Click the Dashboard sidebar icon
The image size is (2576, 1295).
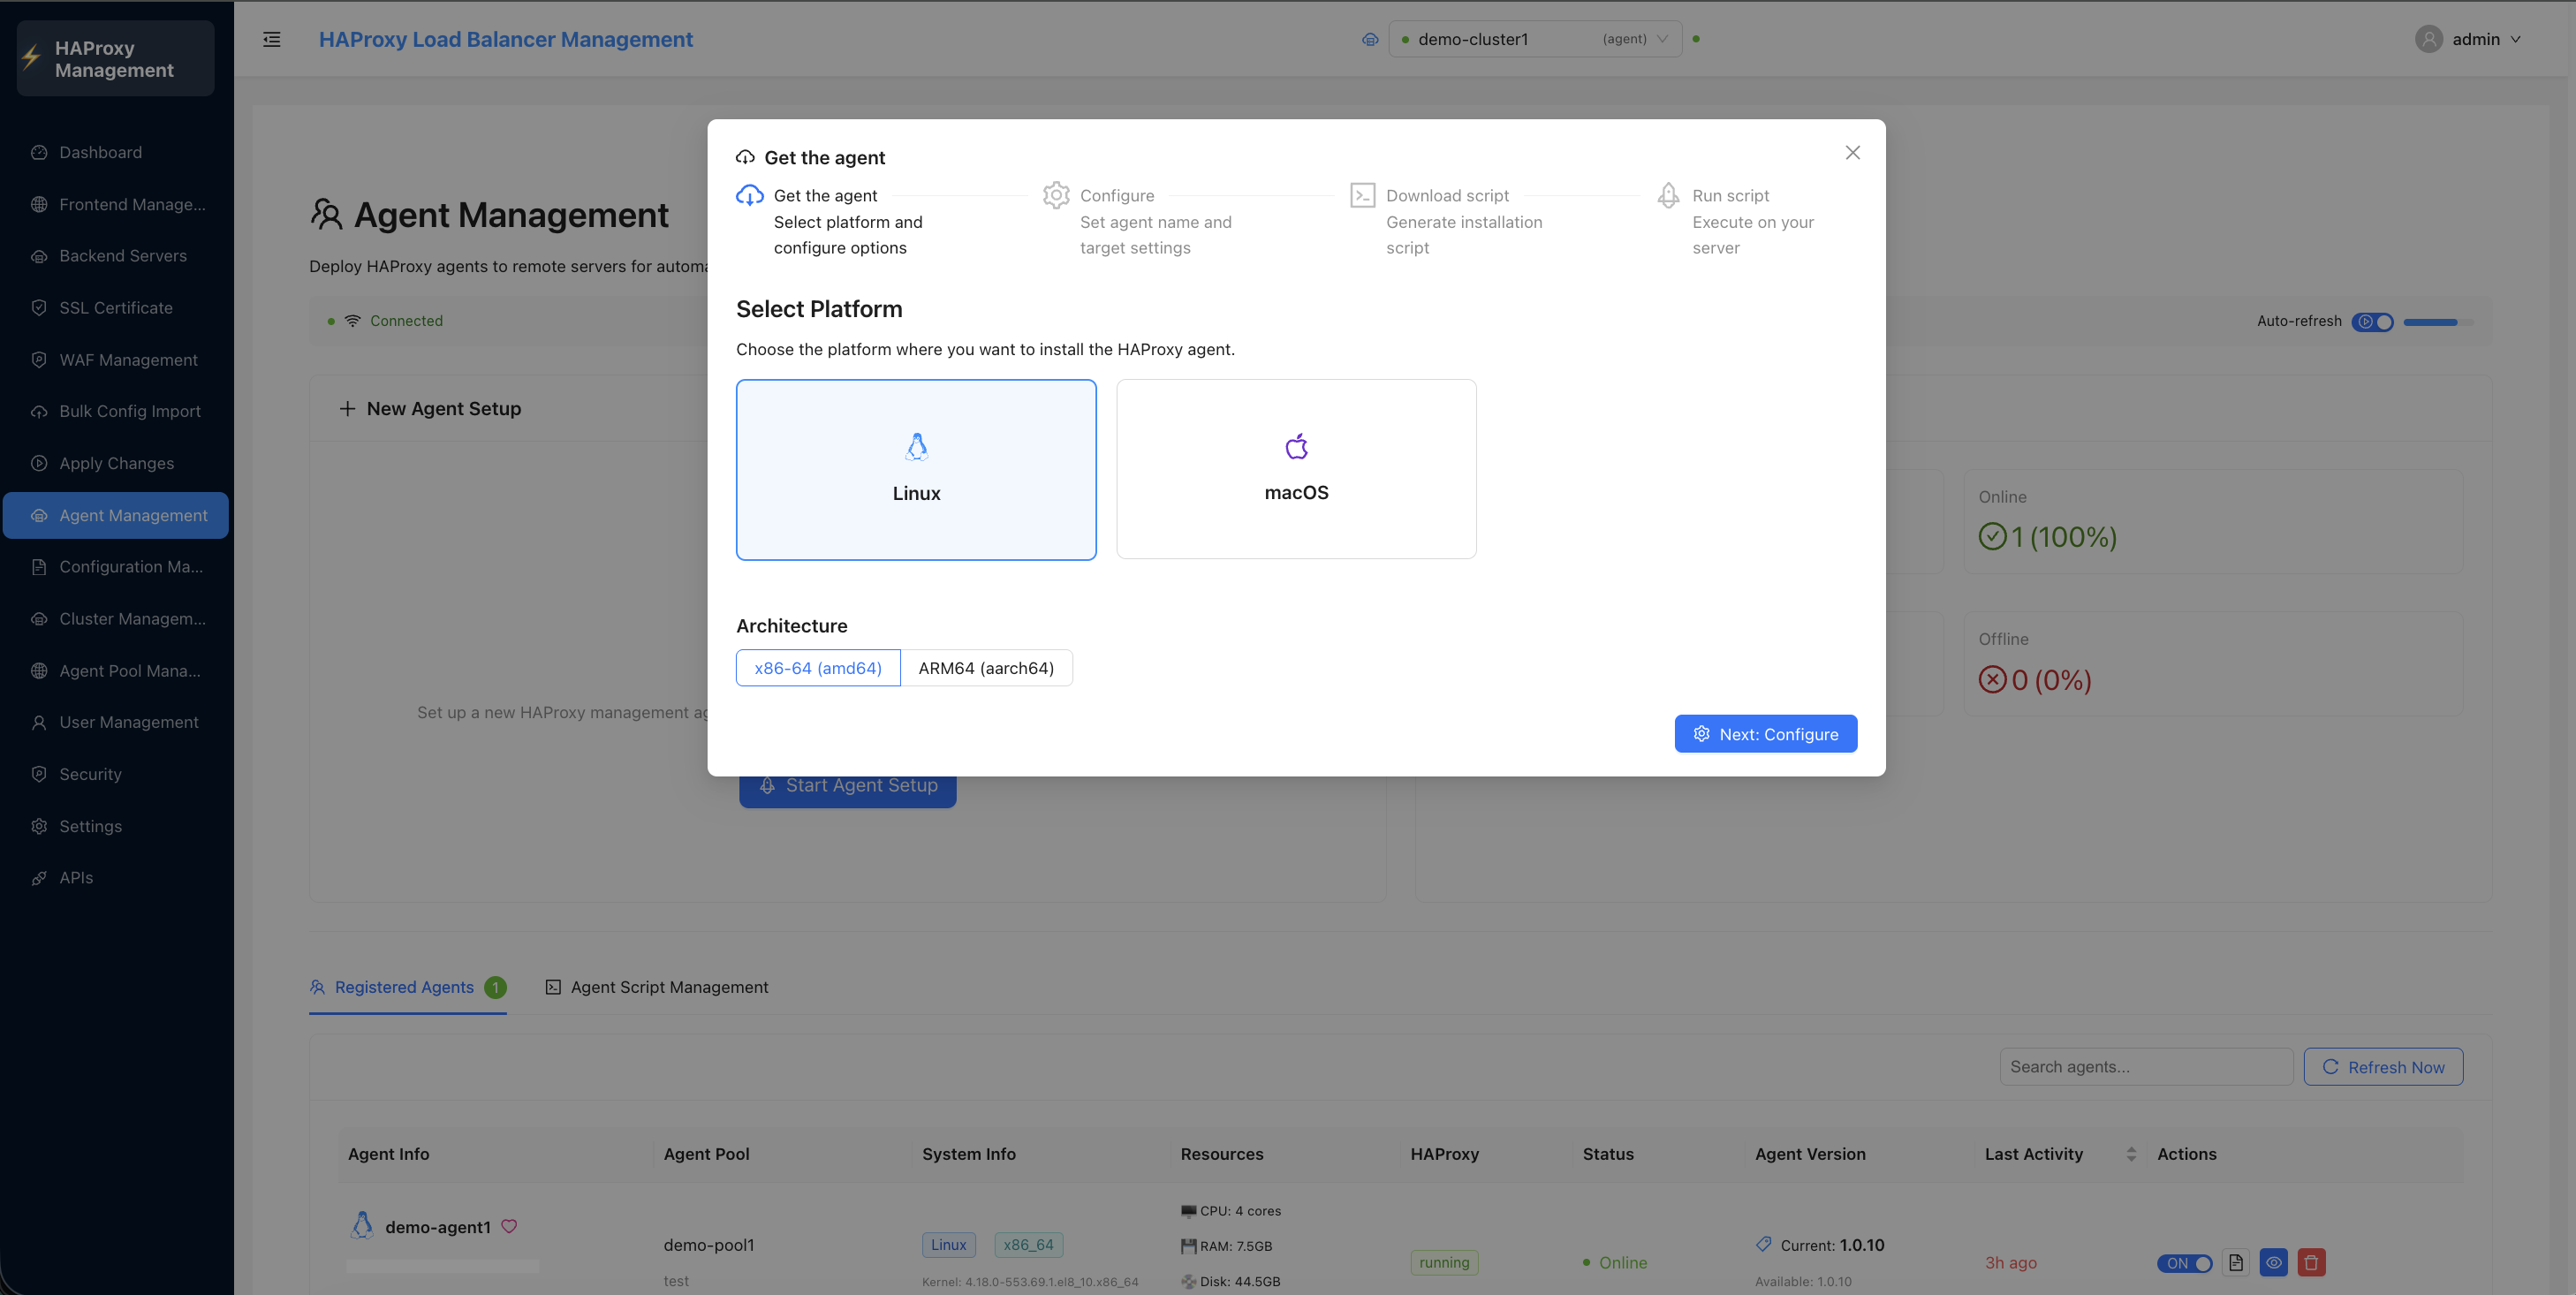pos(39,152)
